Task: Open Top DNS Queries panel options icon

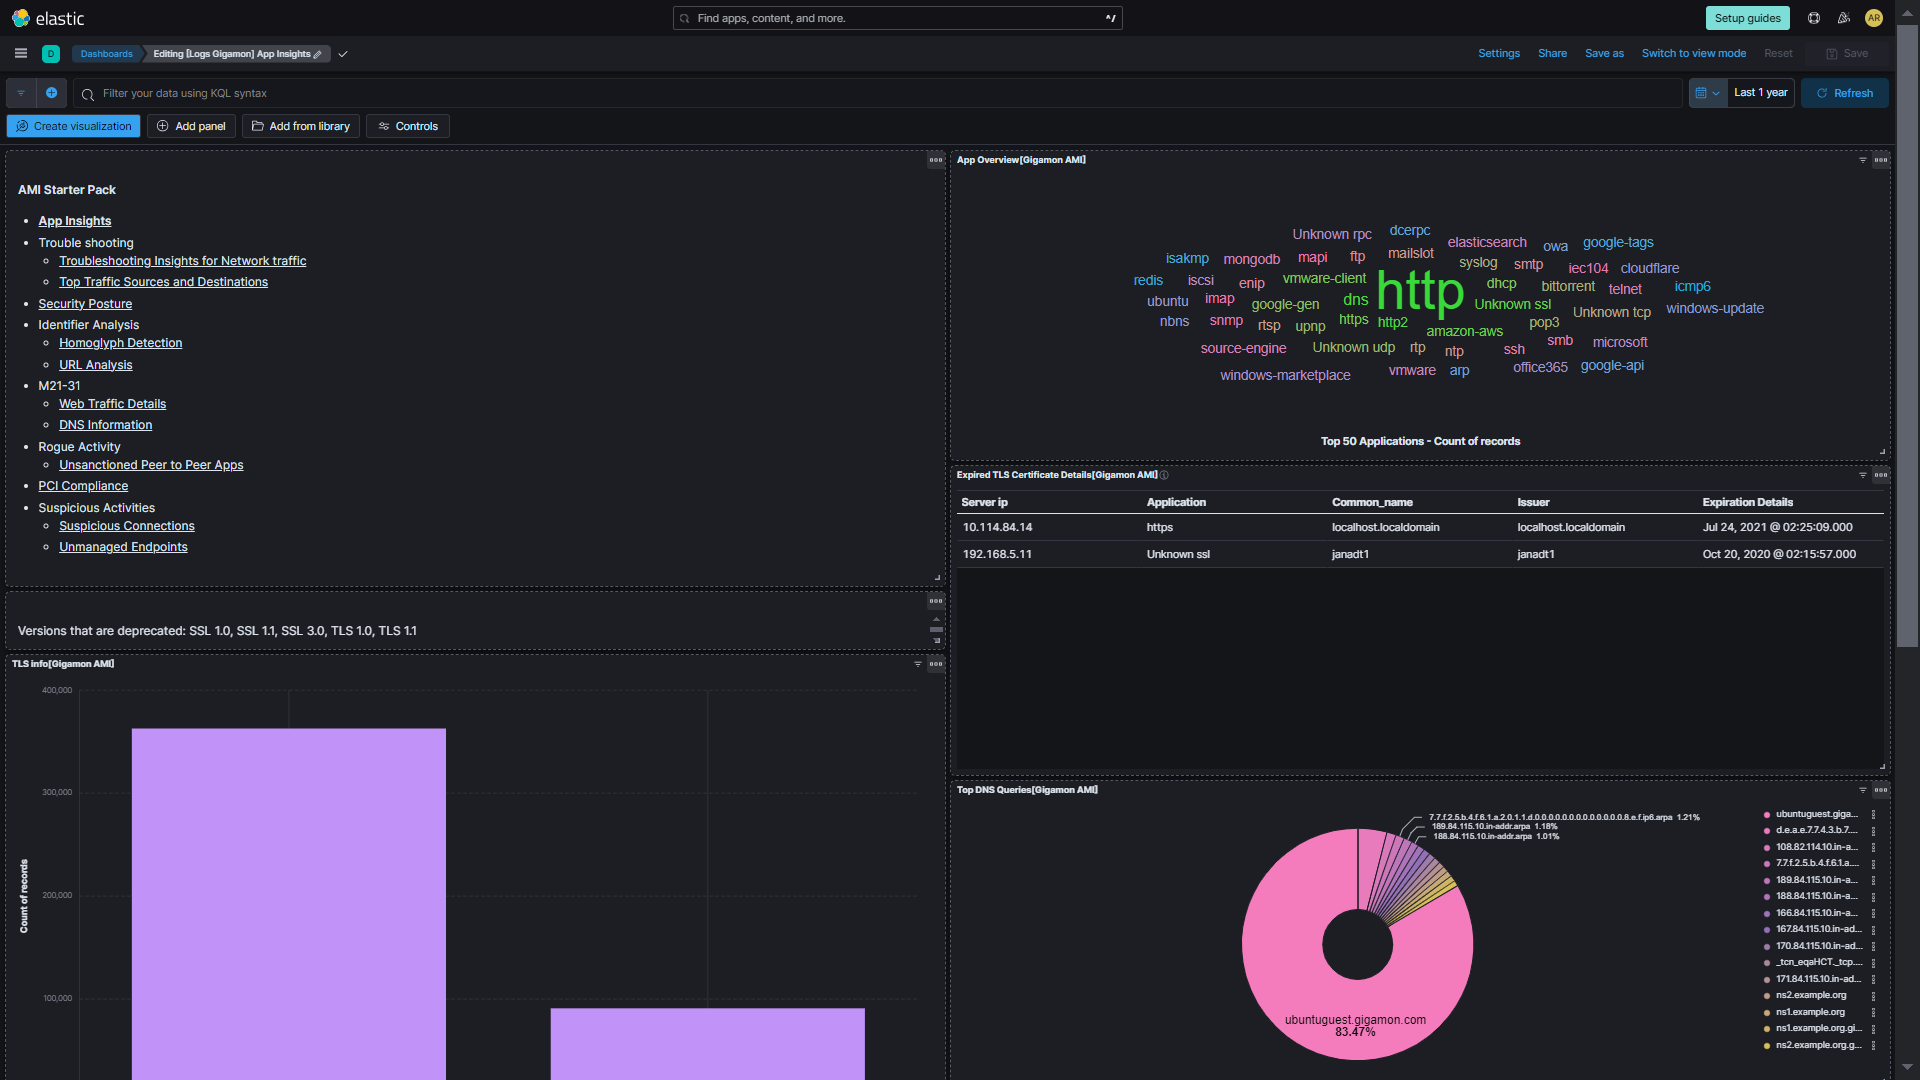Action: (x=1881, y=790)
